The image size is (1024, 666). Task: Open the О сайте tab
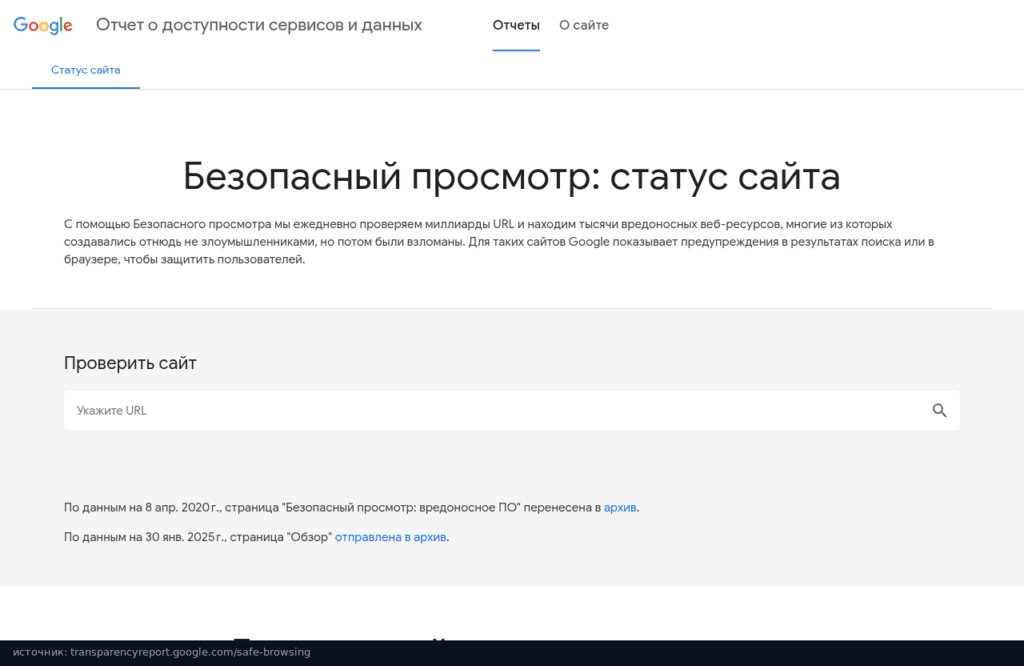pos(584,25)
